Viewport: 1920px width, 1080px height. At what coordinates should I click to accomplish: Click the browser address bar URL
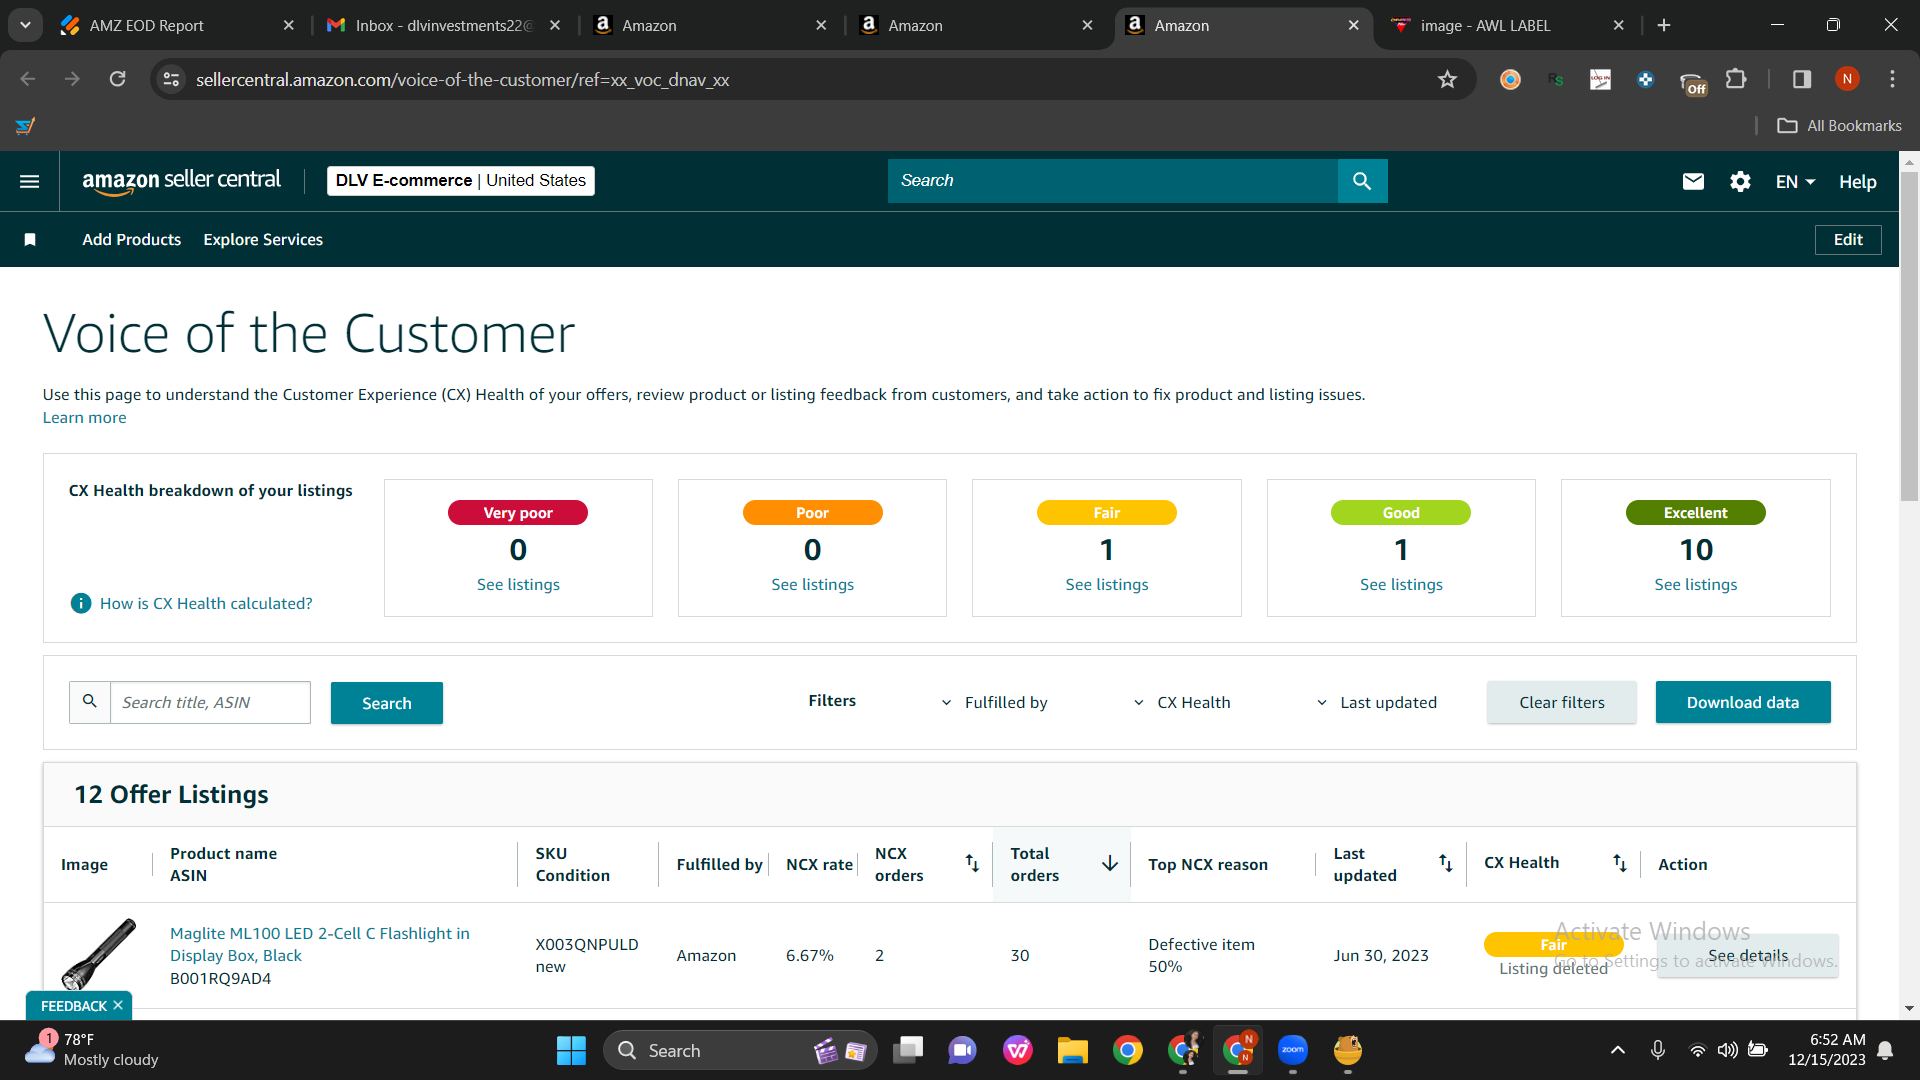pyautogui.click(x=462, y=80)
